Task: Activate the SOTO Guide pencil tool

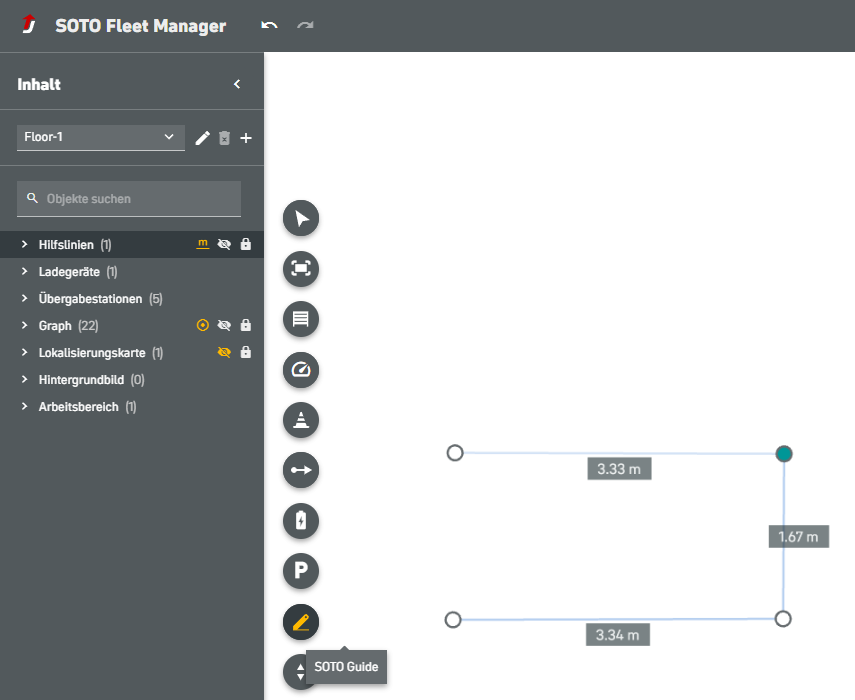Action: (x=301, y=622)
